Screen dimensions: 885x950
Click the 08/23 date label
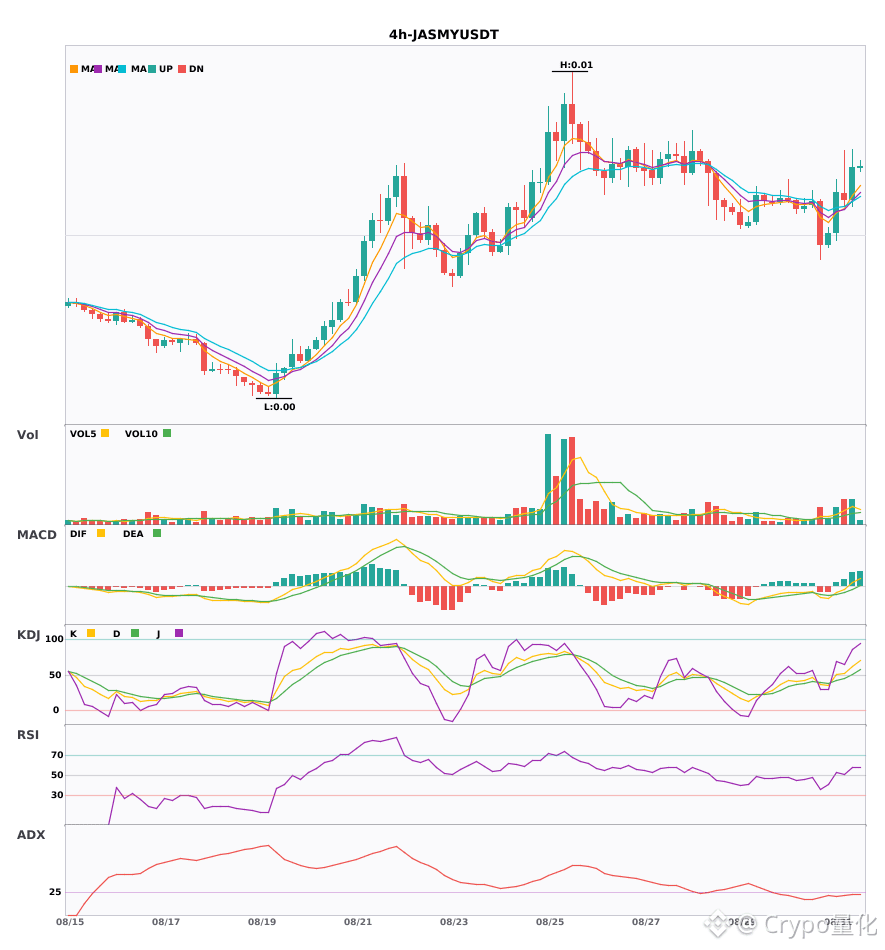point(454,922)
